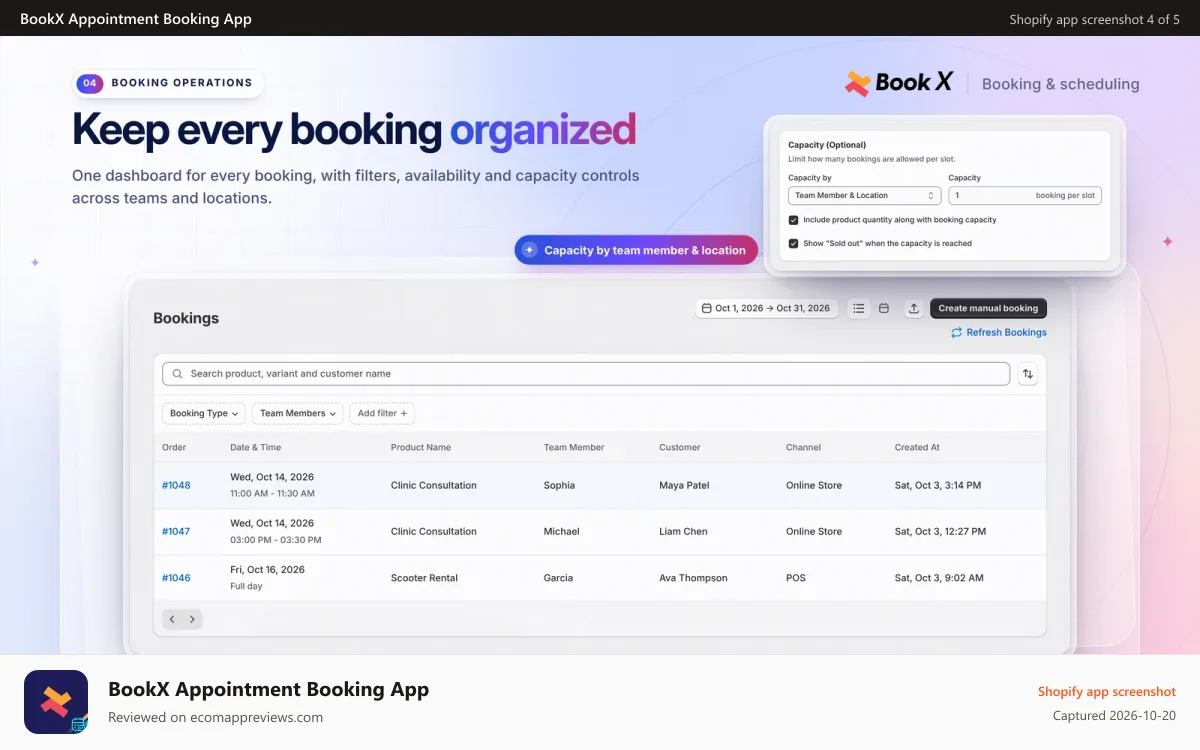Image resolution: width=1200 pixels, height=750 pixels.
Task: Click Fri, Oct 16, 2026 Full day cell
Action: click(x=267, y=577)
